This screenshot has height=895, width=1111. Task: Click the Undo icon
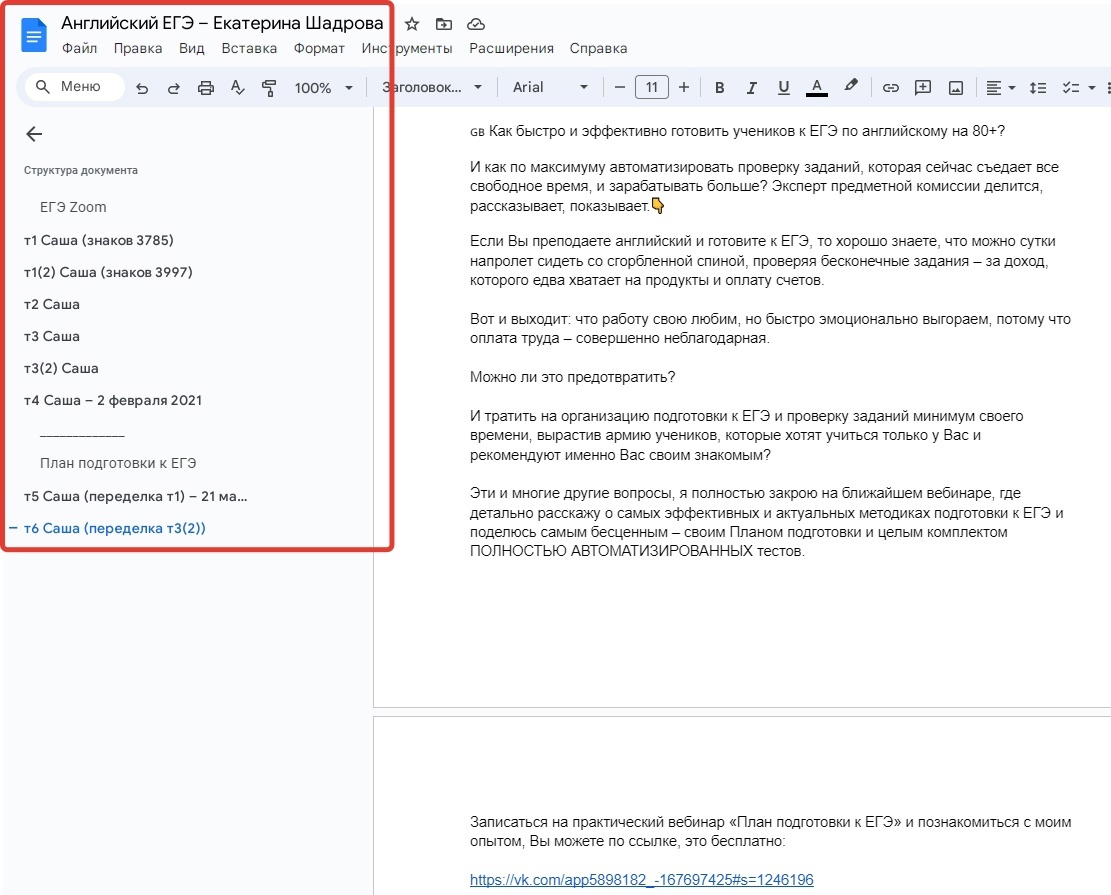pos(141,87)
